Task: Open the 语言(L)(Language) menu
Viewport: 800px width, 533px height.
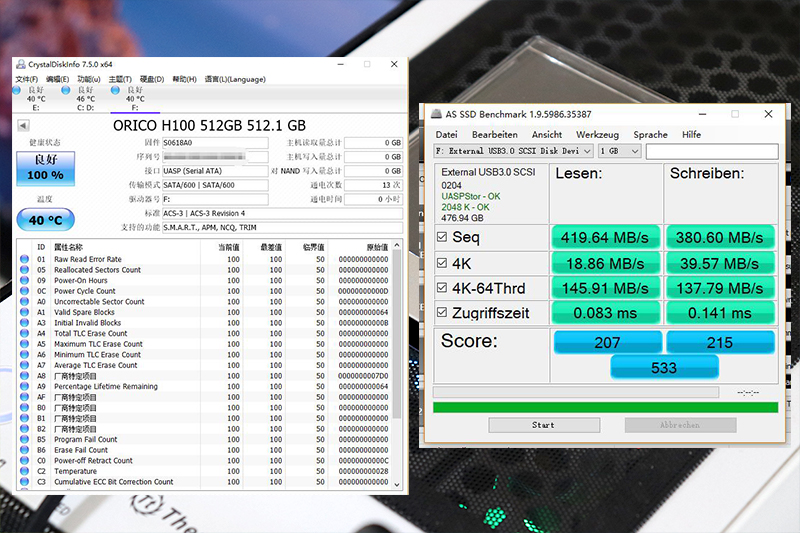Action: click(235, 79)
